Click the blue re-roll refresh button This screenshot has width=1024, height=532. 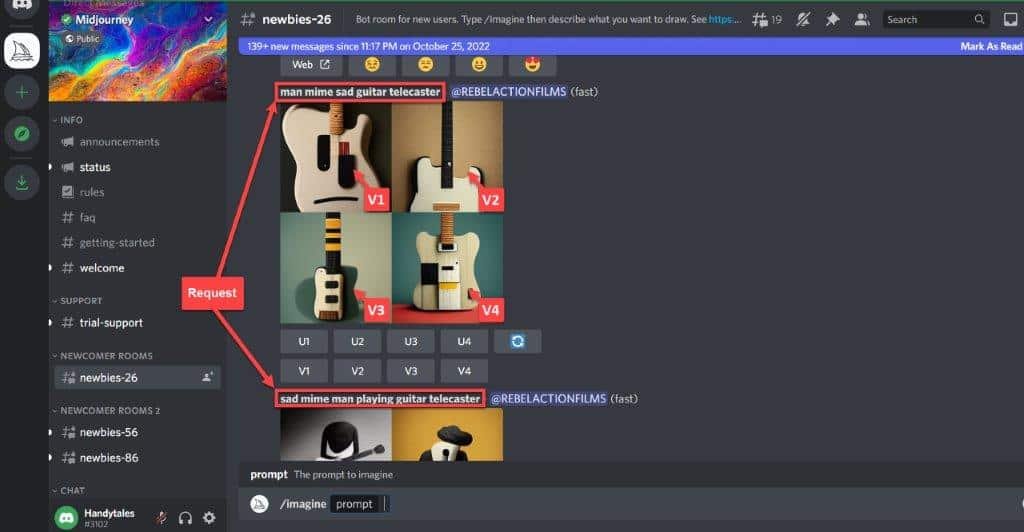pyautogui.click(x=517, y=341)
